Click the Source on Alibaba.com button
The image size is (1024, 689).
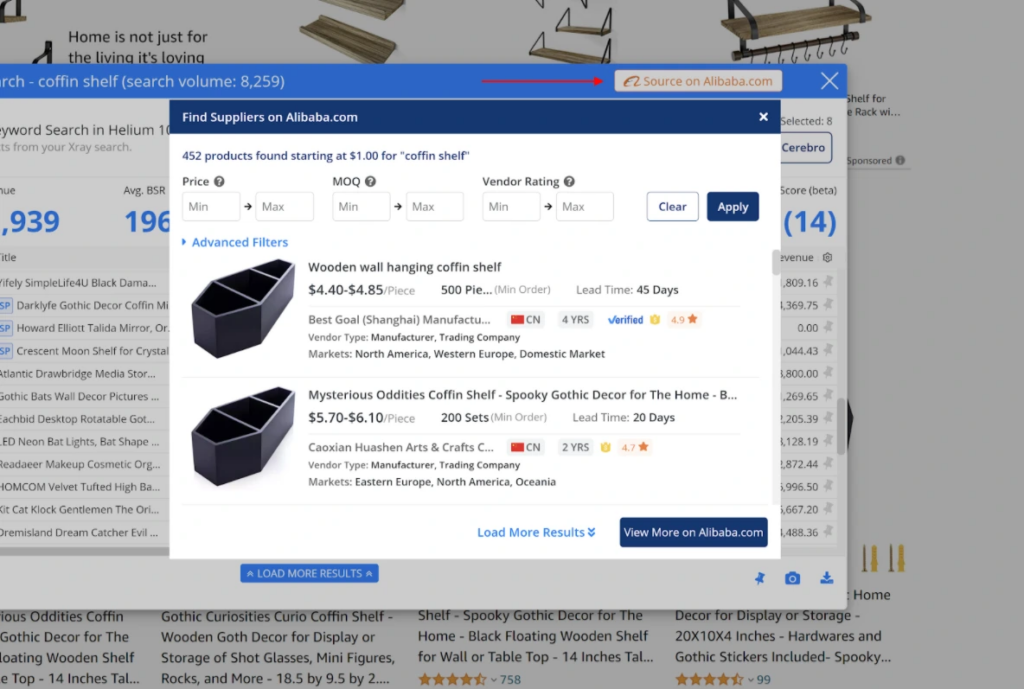[x=697, y=80]
